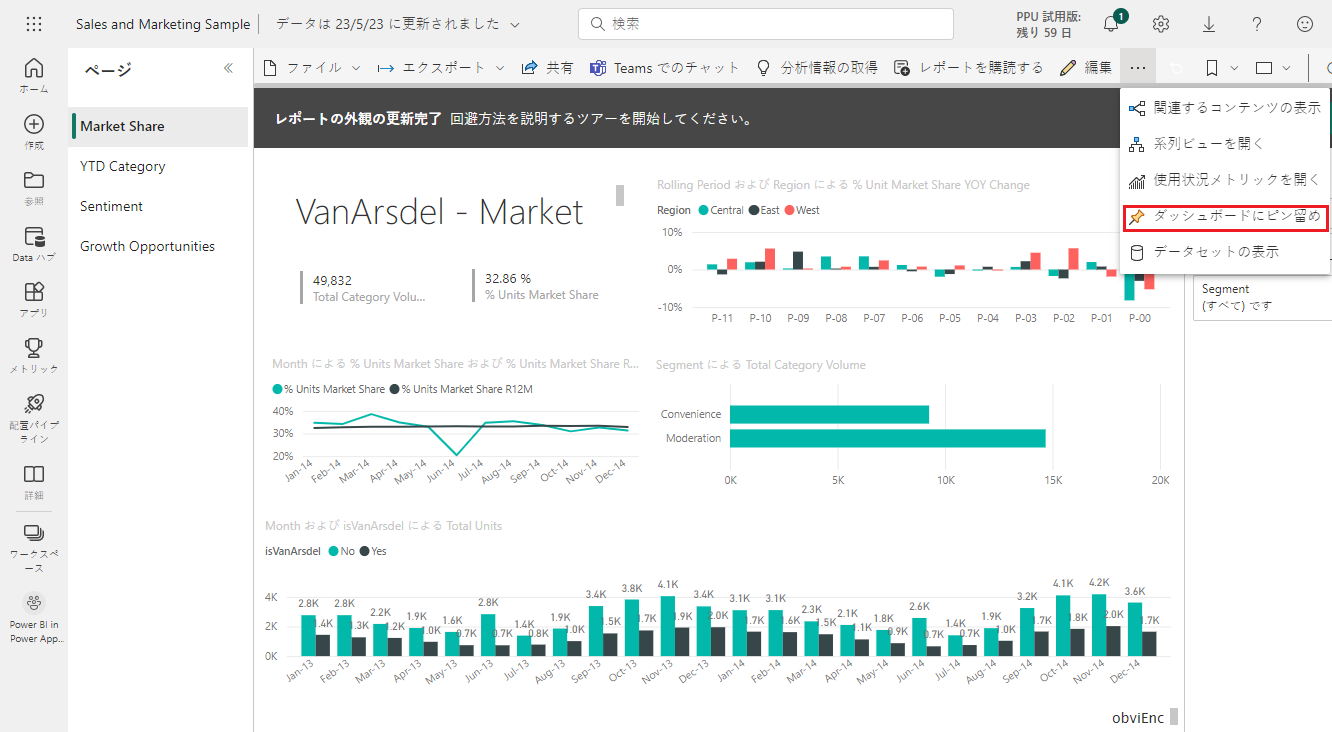Select 使用状況メトリックを開く menu item
This screenshot has height=732, width=1332.
tap(1225, 180)
